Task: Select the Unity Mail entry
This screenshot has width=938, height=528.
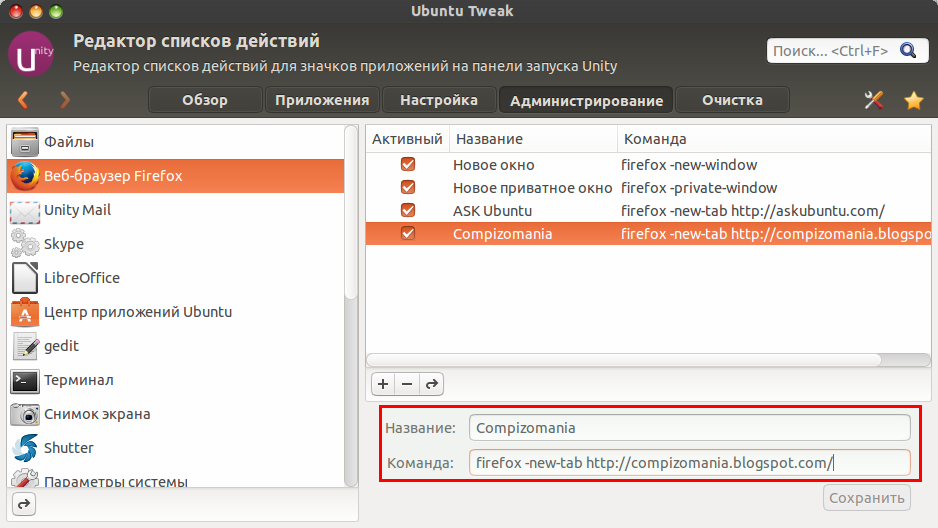Action: click(x=176, y=210)
